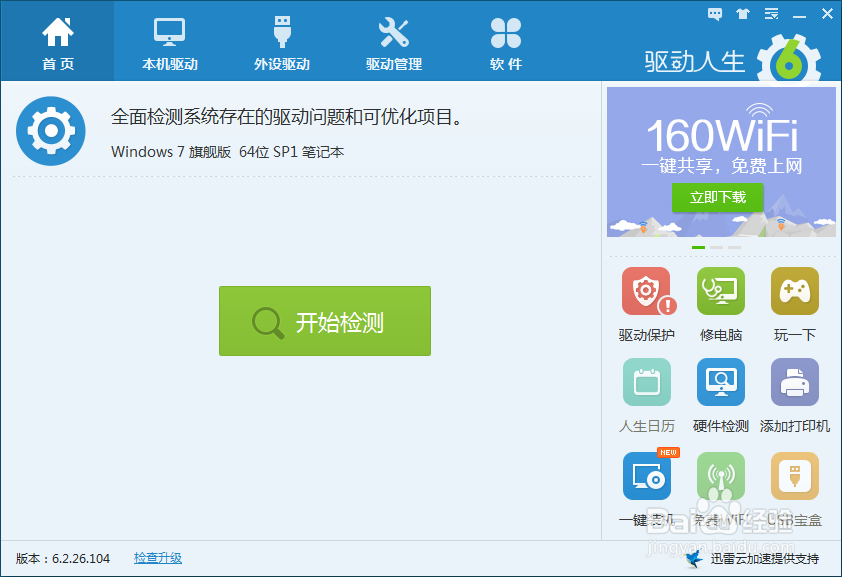842x577 pixels.
Task: Open the feedback speech bubble icon
Action: (x=714, y=14)
